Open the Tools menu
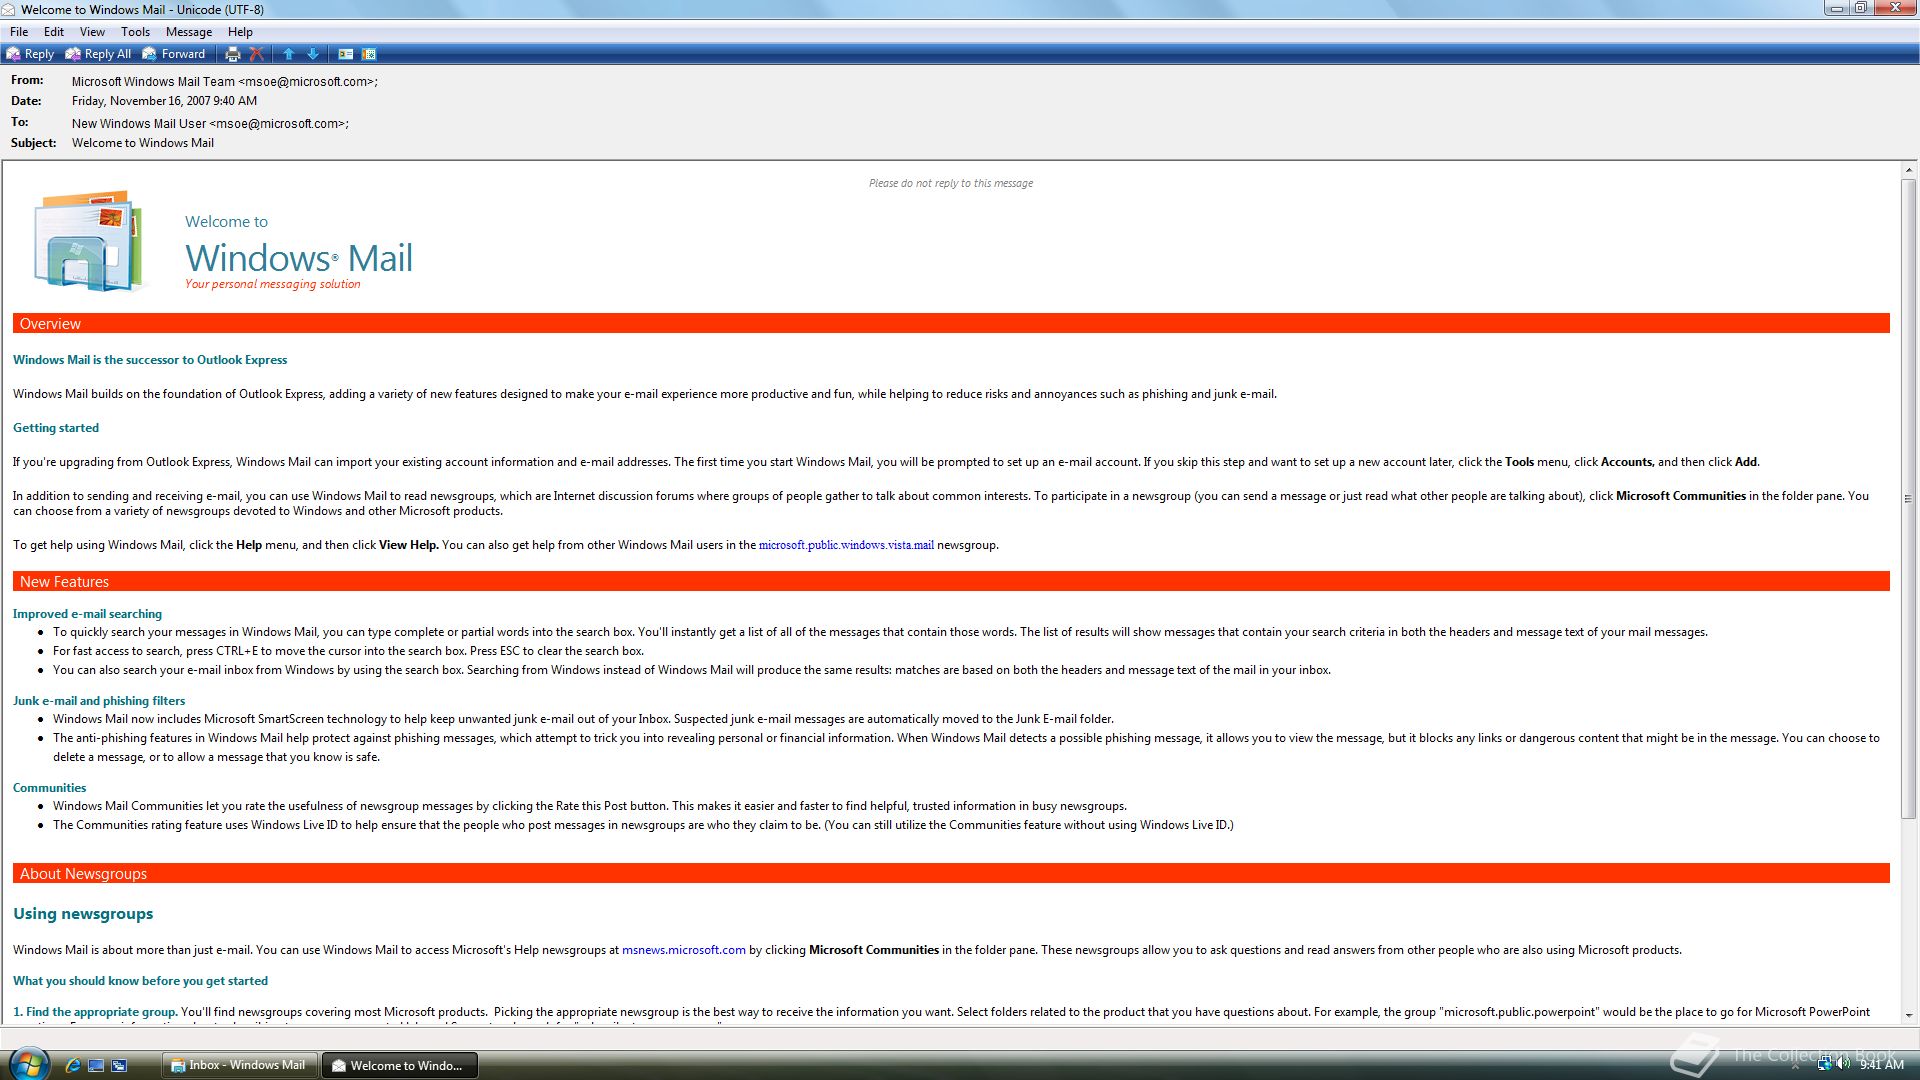The width and height of the screenshot is (1920, 1080). tap(135, 32)
